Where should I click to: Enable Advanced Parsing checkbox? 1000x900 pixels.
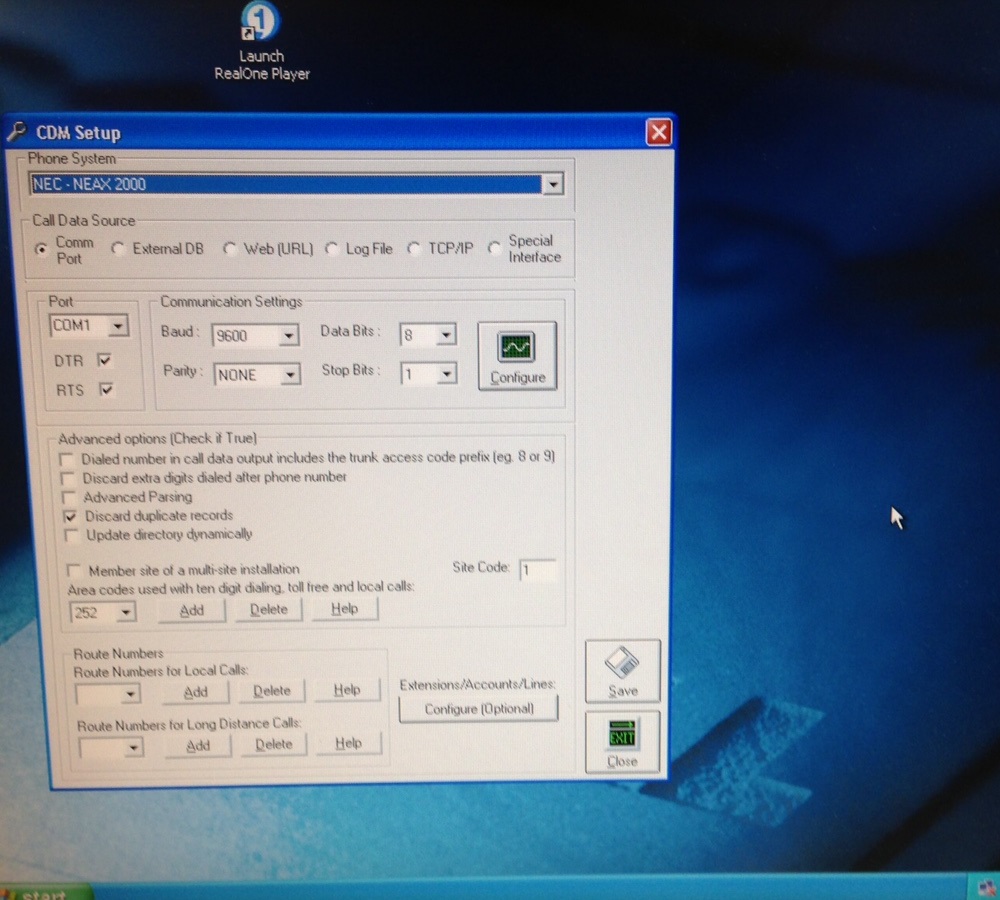click(x=68, y=497)
